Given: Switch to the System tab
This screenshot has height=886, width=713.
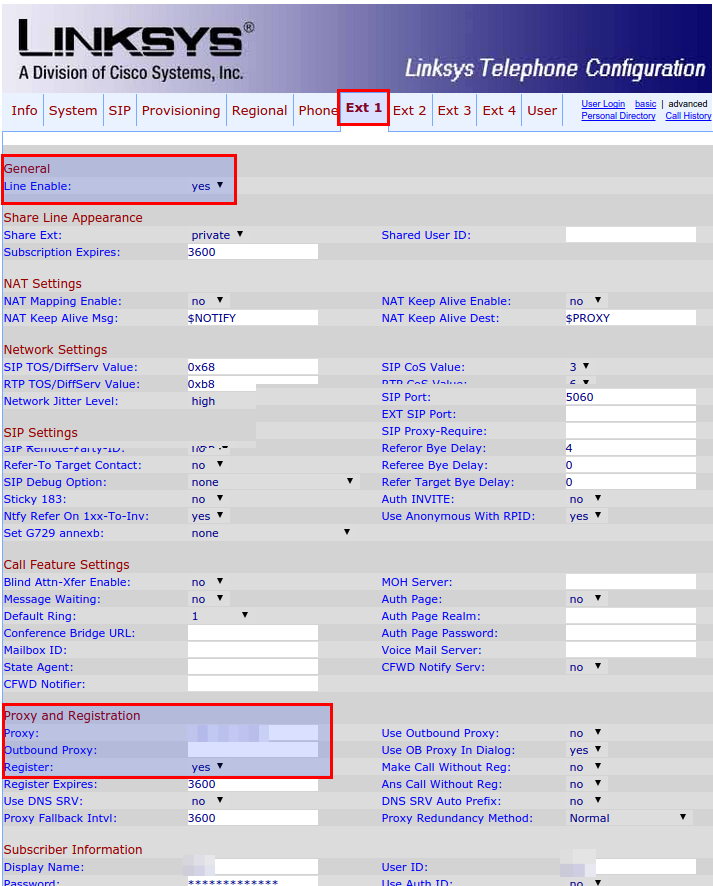Looking at the screenshot, I should 73,111.
